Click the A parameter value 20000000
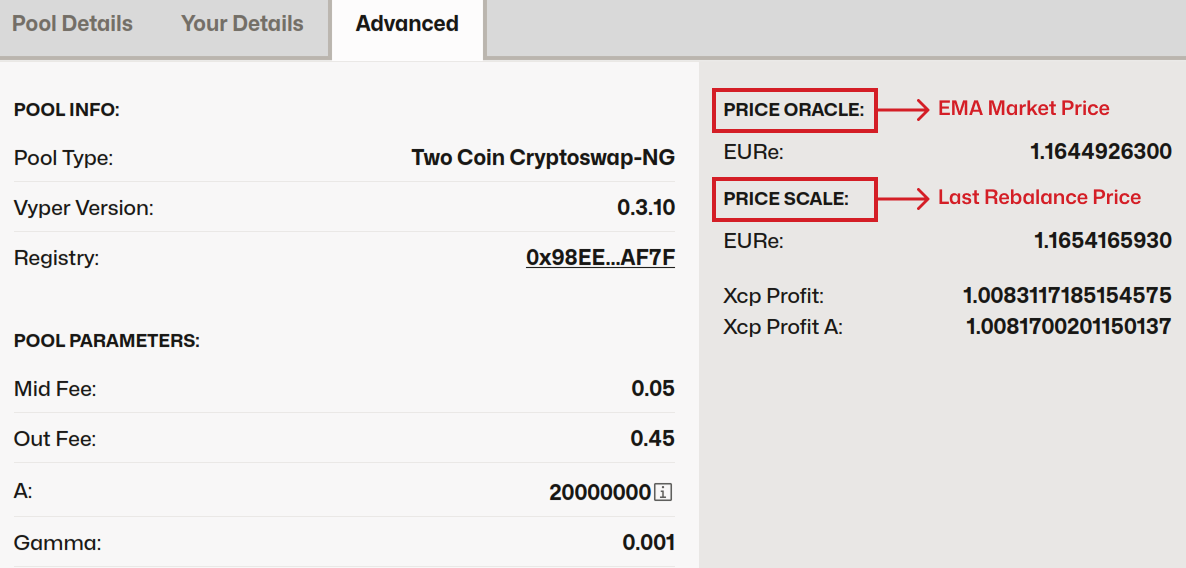 600,493
